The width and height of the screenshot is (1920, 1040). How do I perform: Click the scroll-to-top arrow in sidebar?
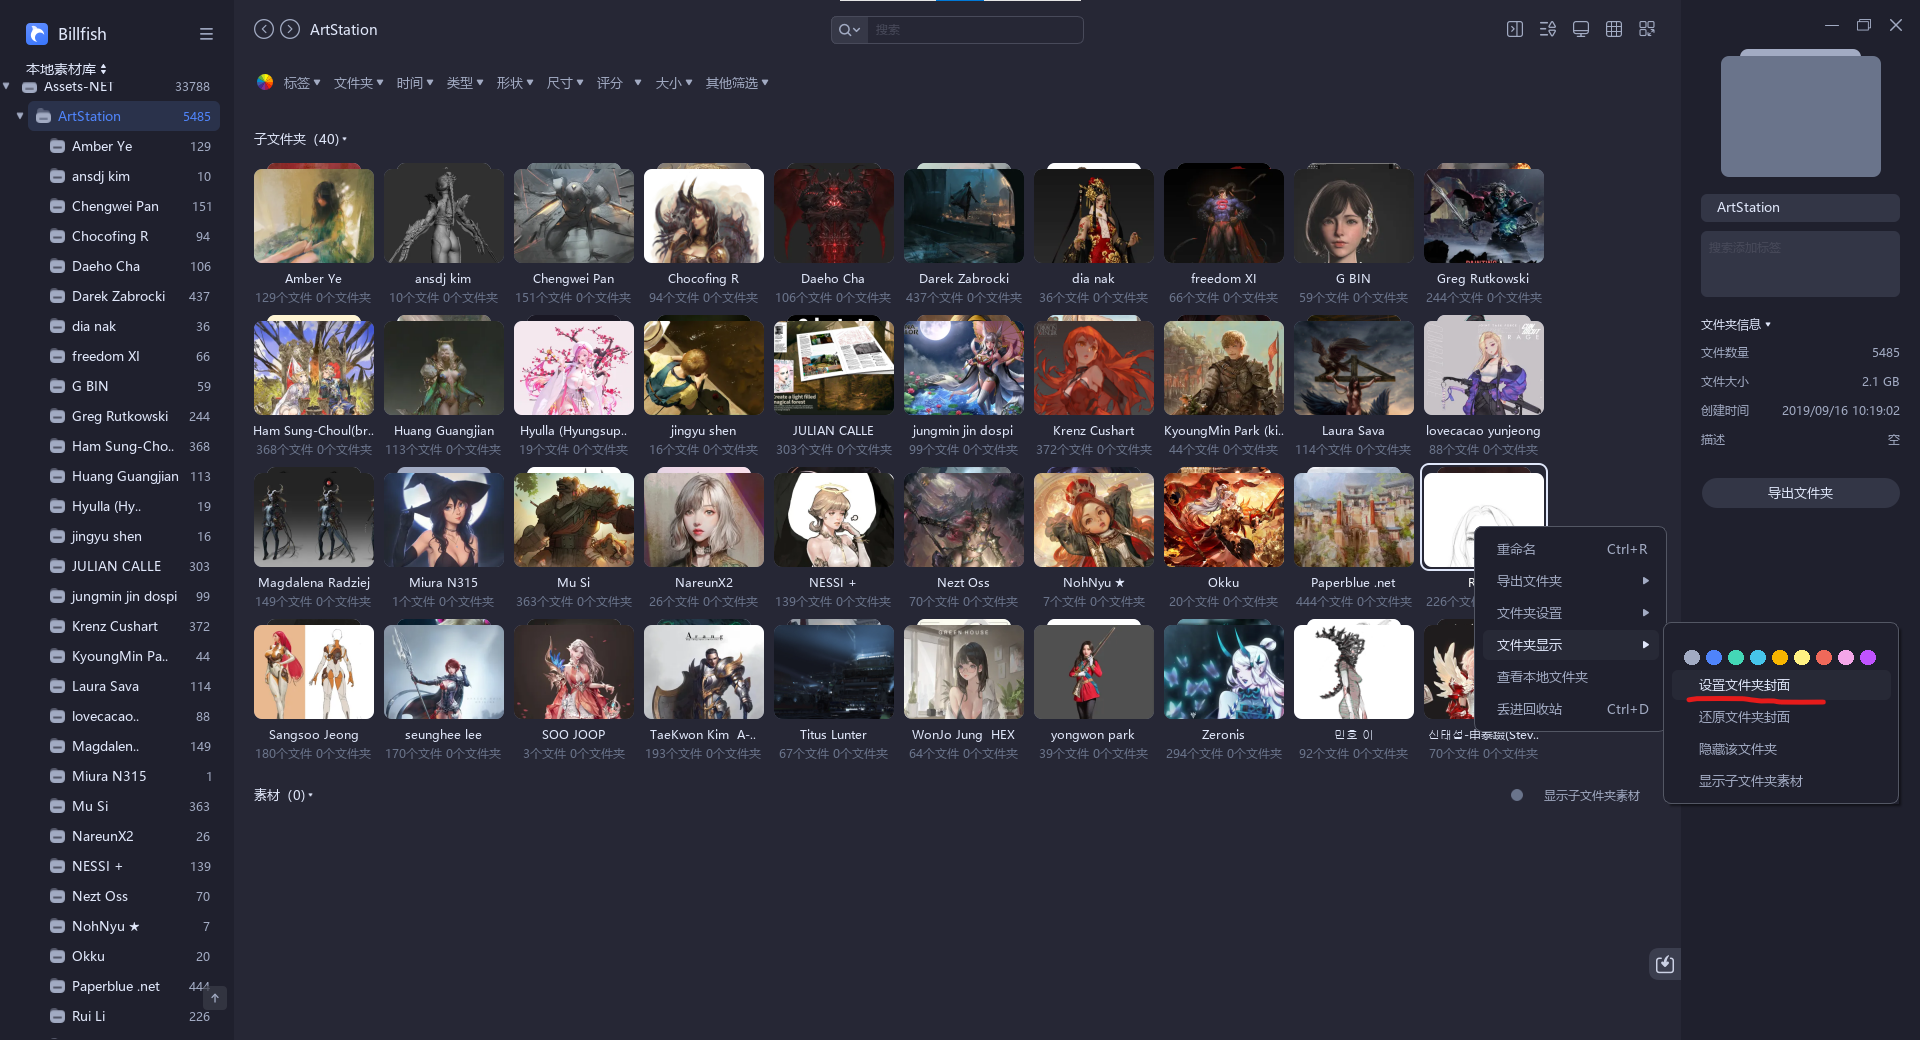coord(215,998)
